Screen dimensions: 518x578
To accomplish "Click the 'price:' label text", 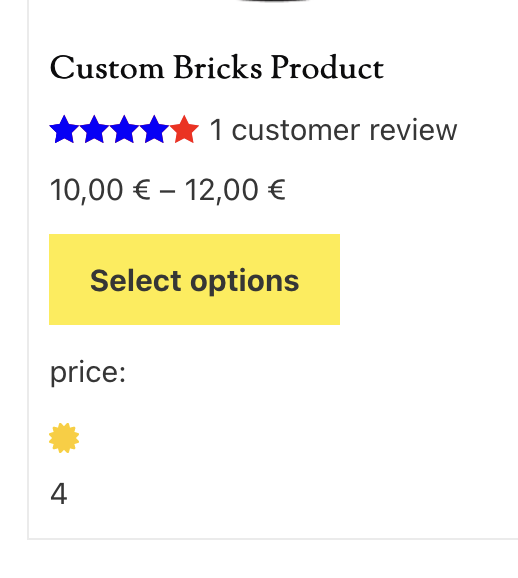I will [x=88, y=373].
